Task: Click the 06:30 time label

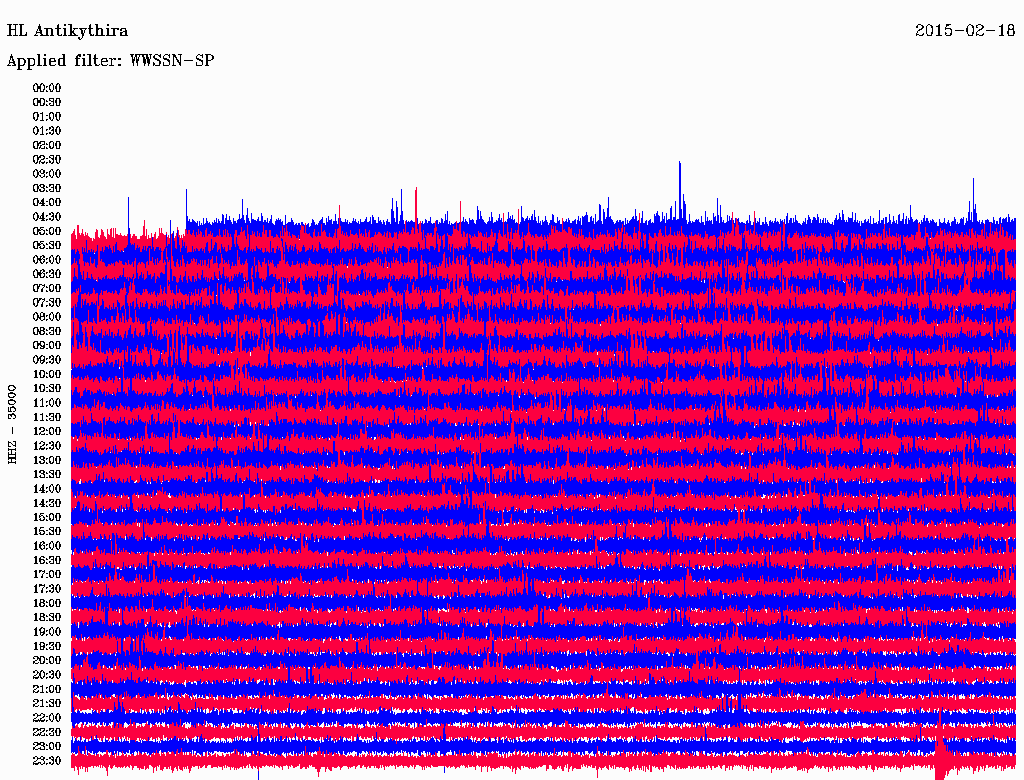Action: [47, 274]
